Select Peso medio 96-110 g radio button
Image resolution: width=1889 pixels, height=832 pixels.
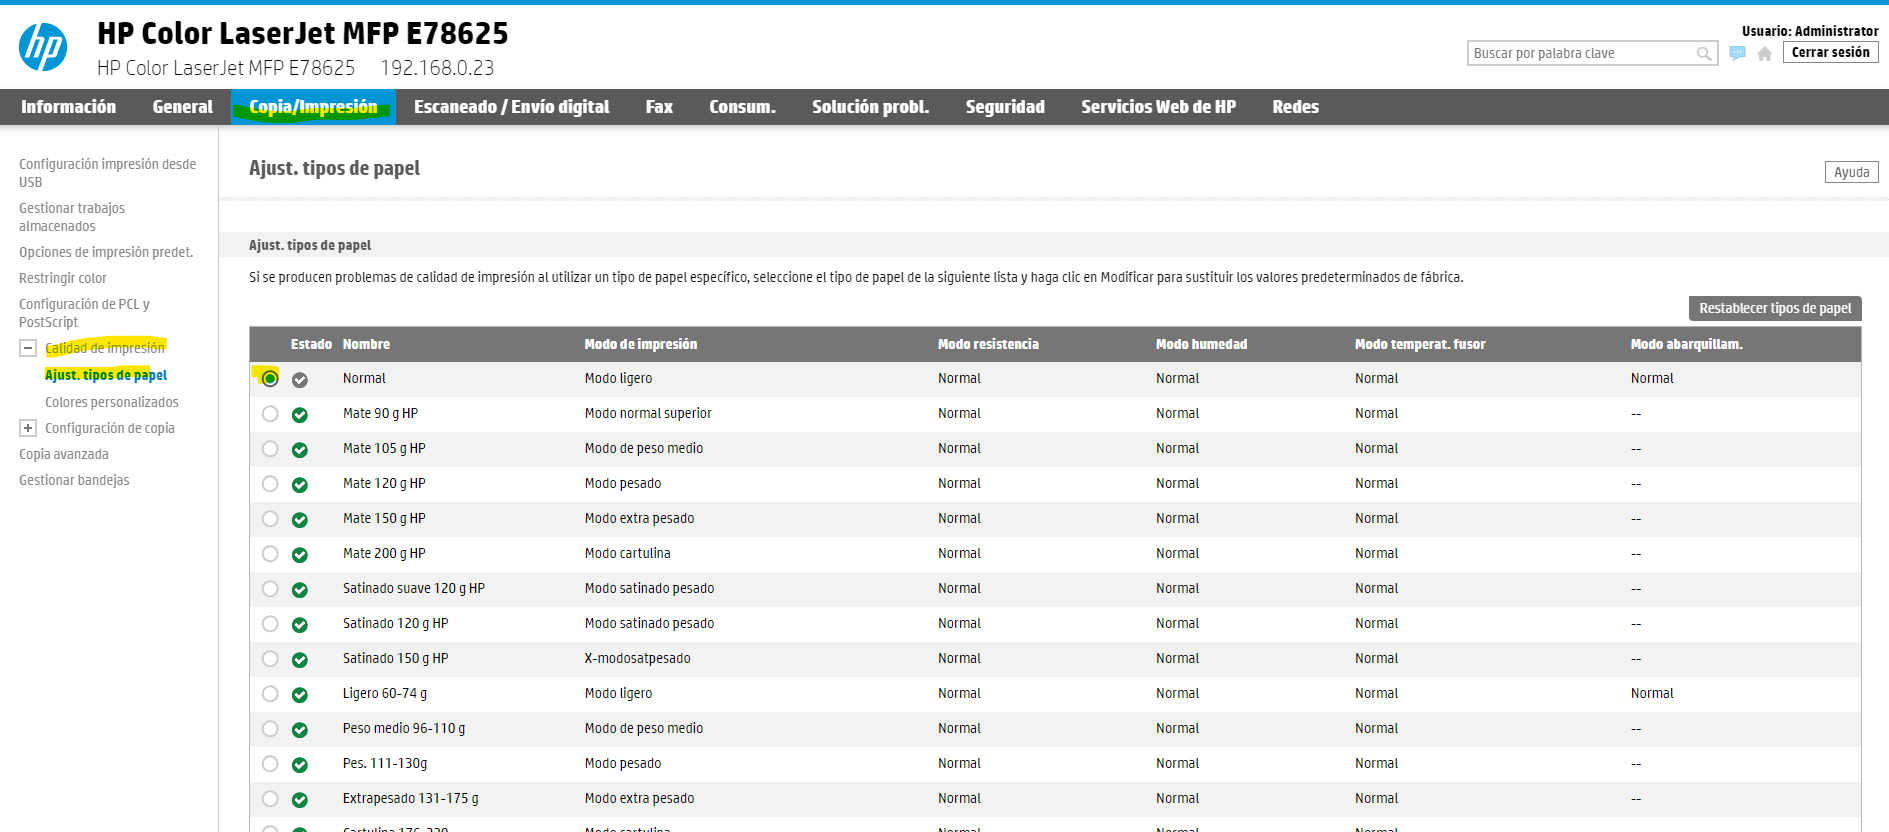(x=270, y=728)
